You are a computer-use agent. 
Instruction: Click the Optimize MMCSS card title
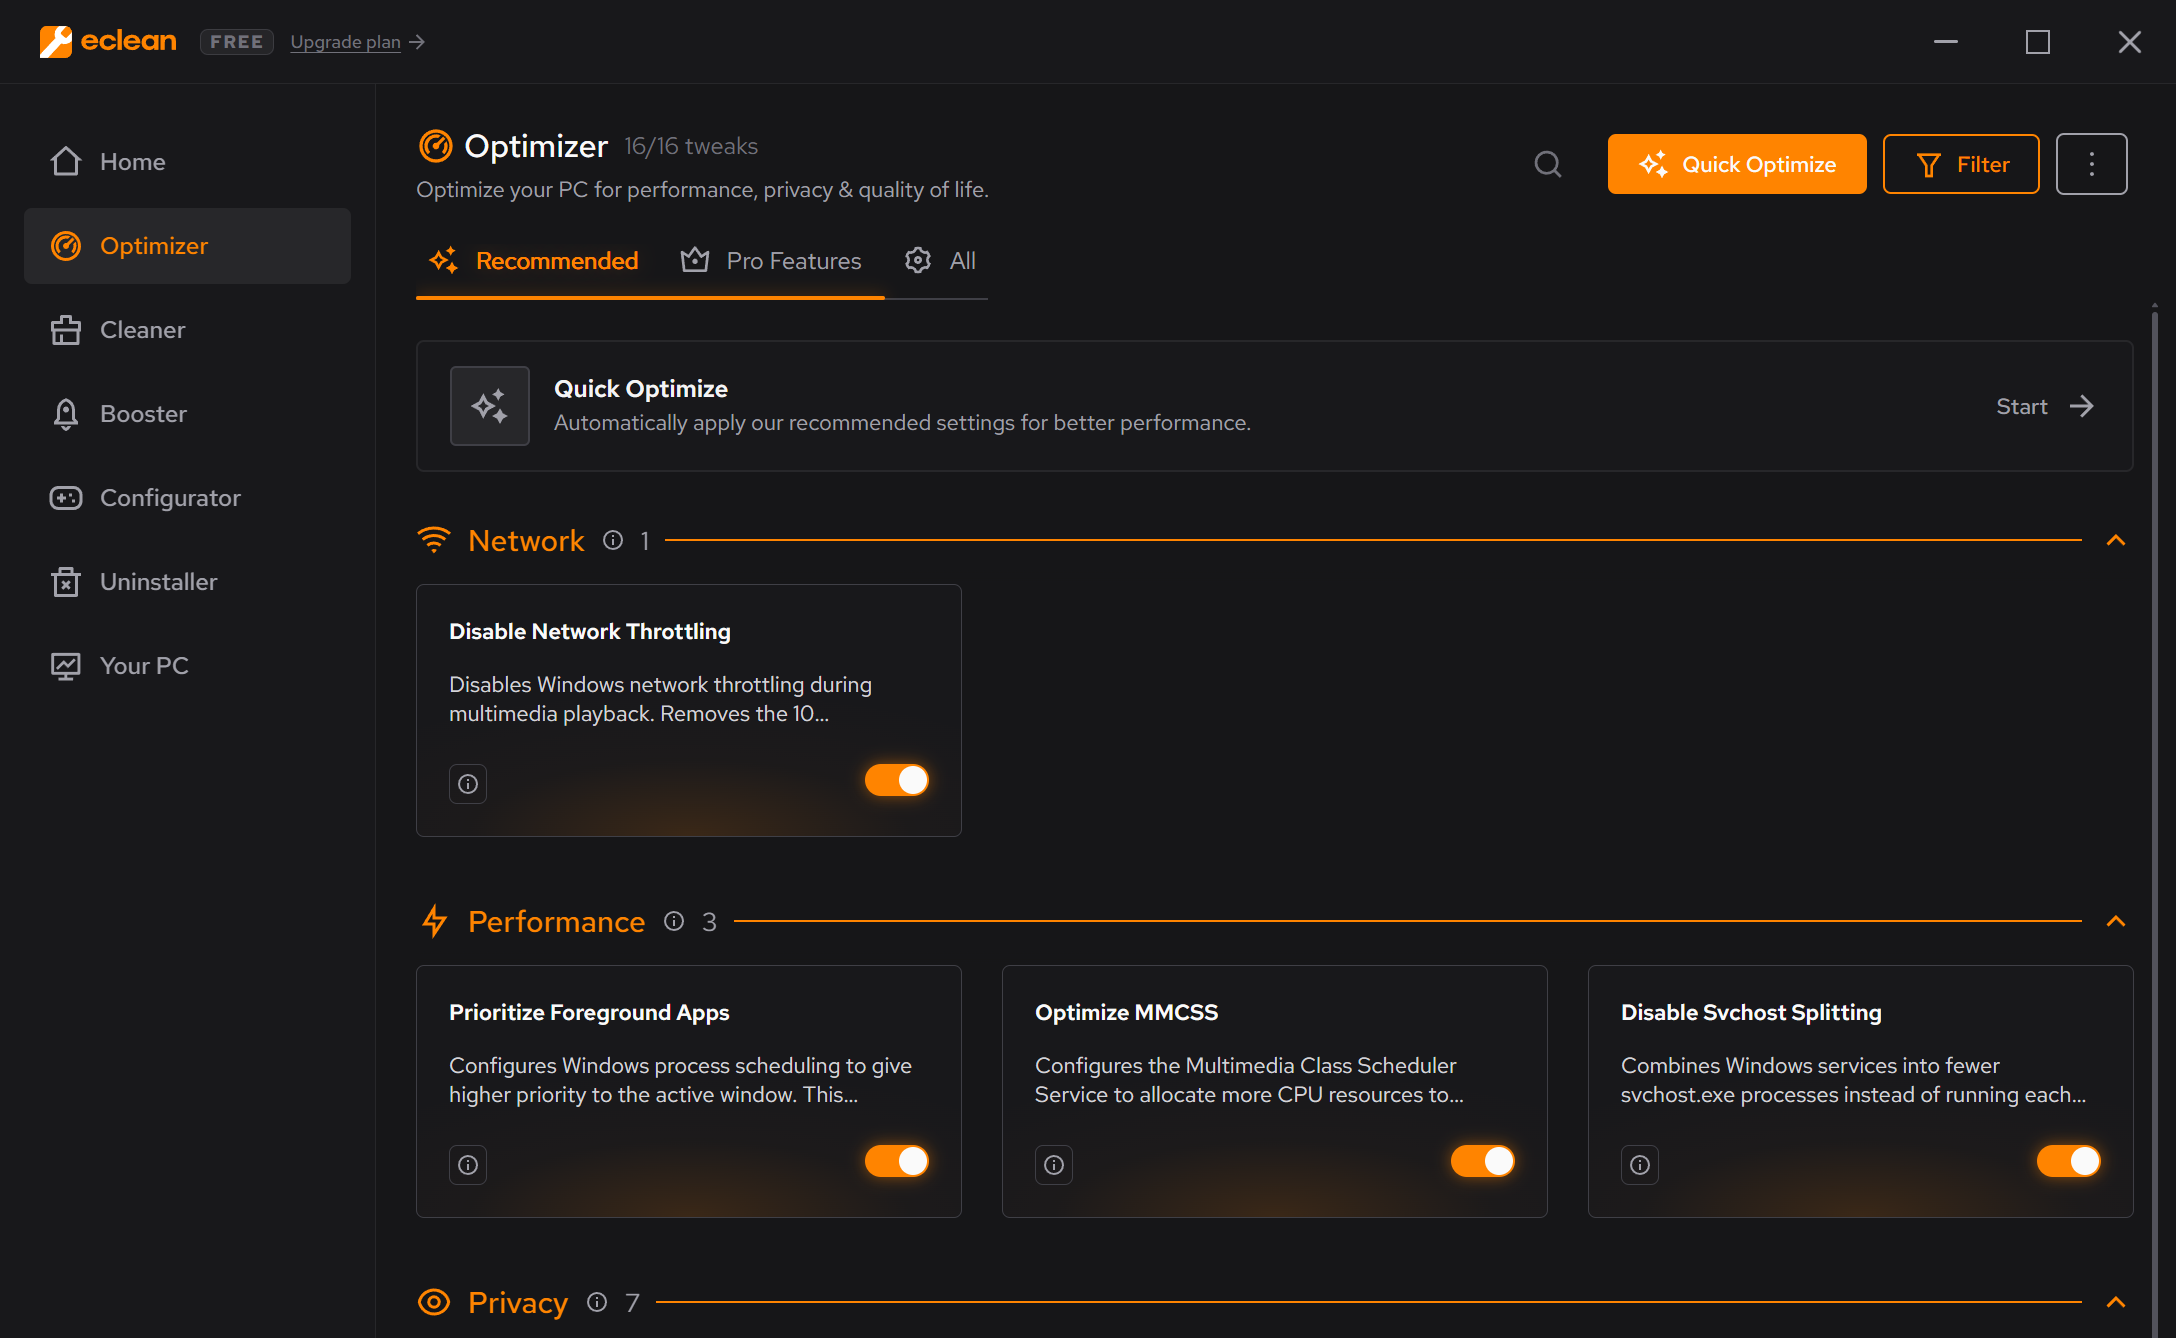(1126, 1012)
